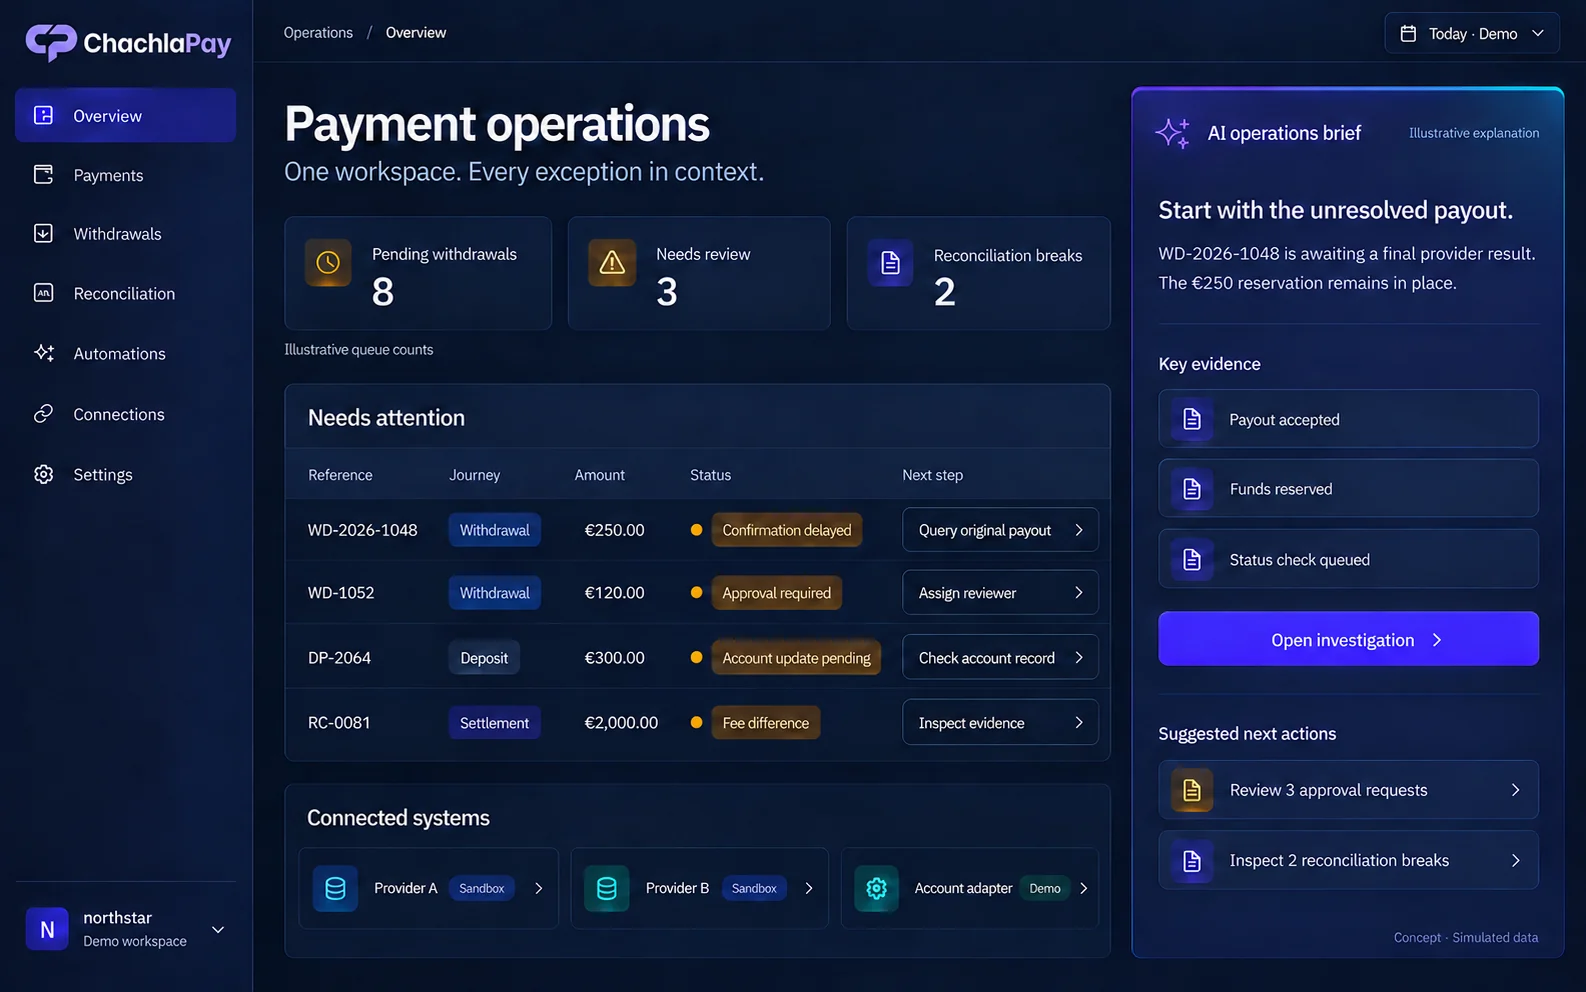The width and height of the screenshot is (1586, 992).
Task: Click Query original payout button
Action: [1000, 530]
